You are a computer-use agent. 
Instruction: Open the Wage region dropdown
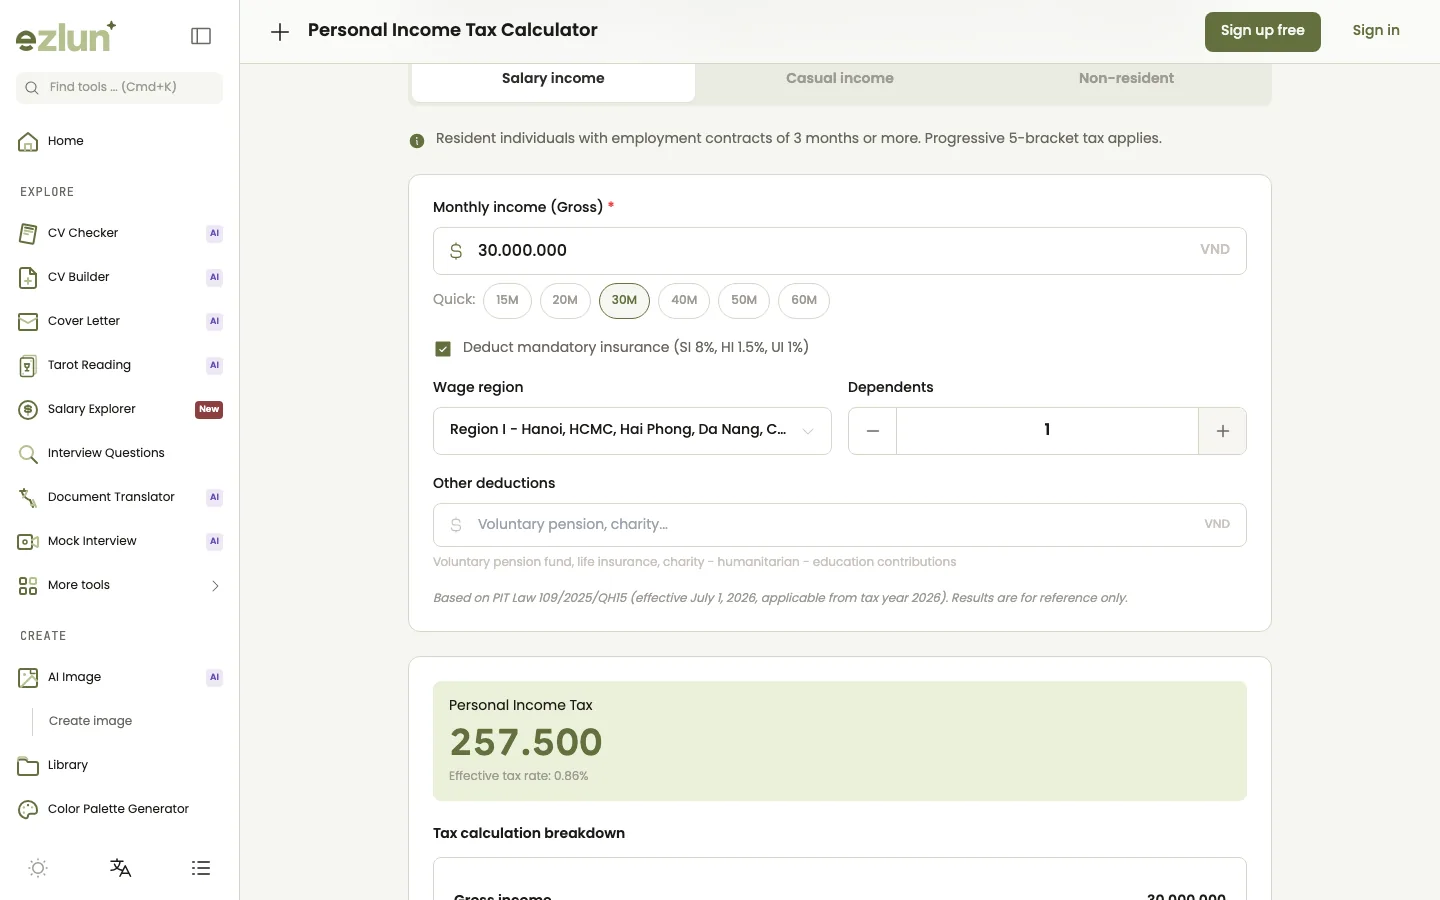click(632, 431)
